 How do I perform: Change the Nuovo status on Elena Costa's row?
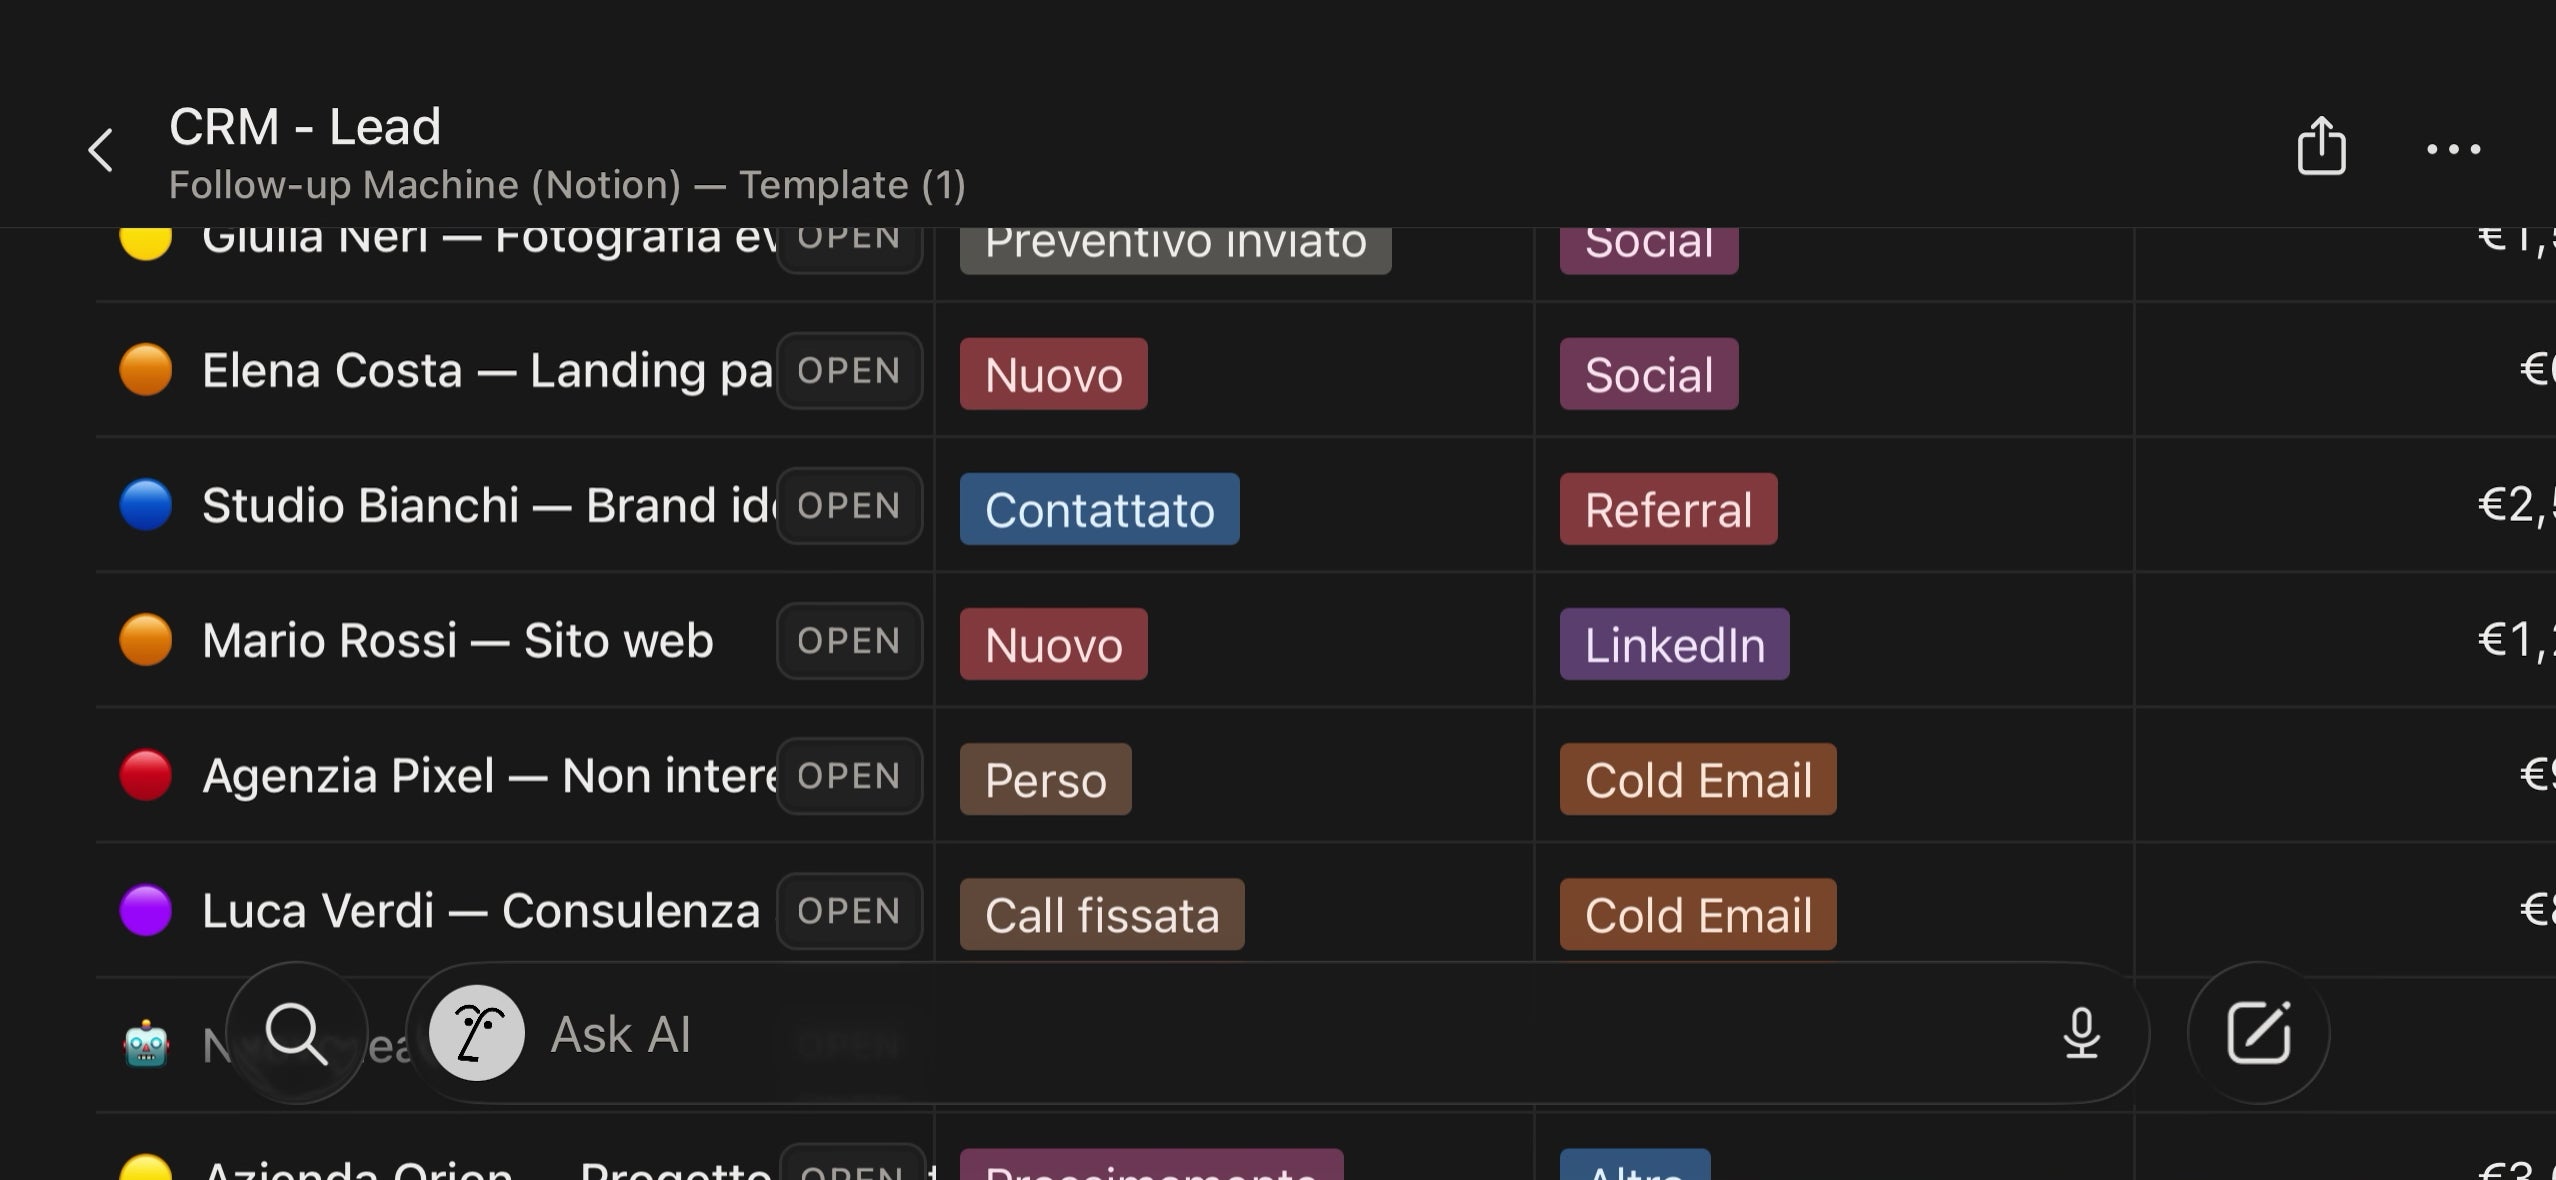pos(1052,374)
